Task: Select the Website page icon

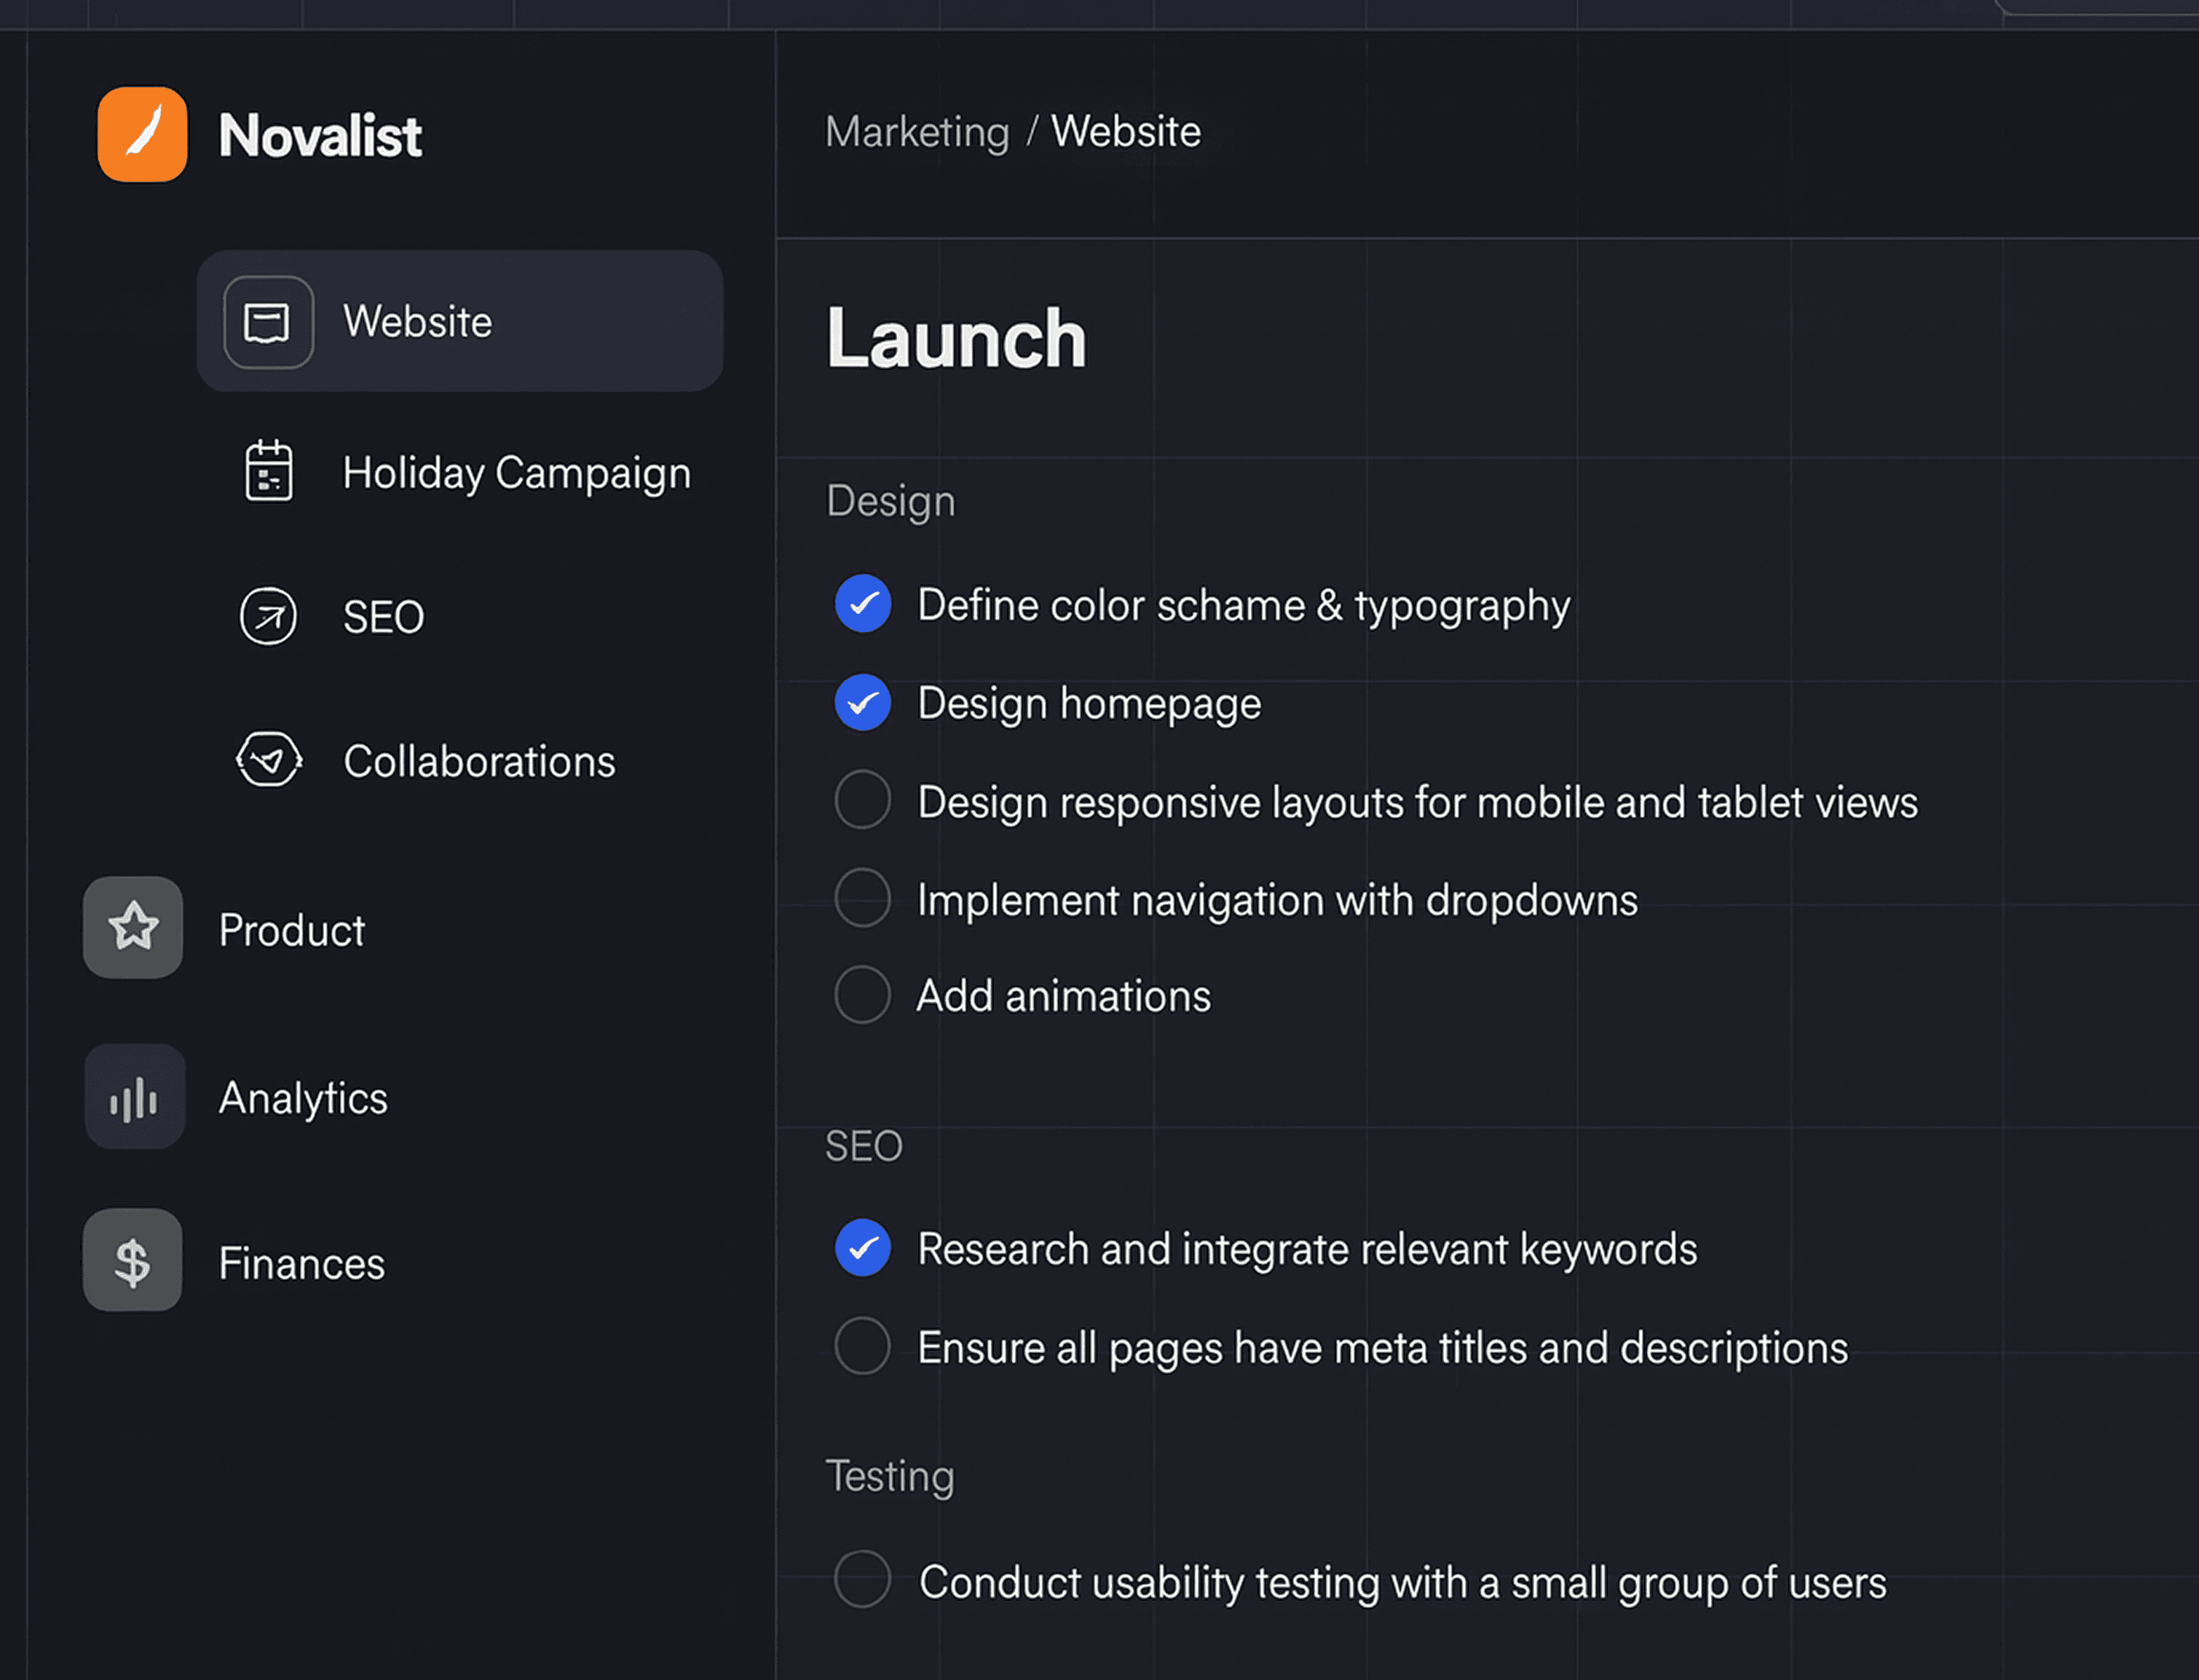Action: tap(268, 320)
